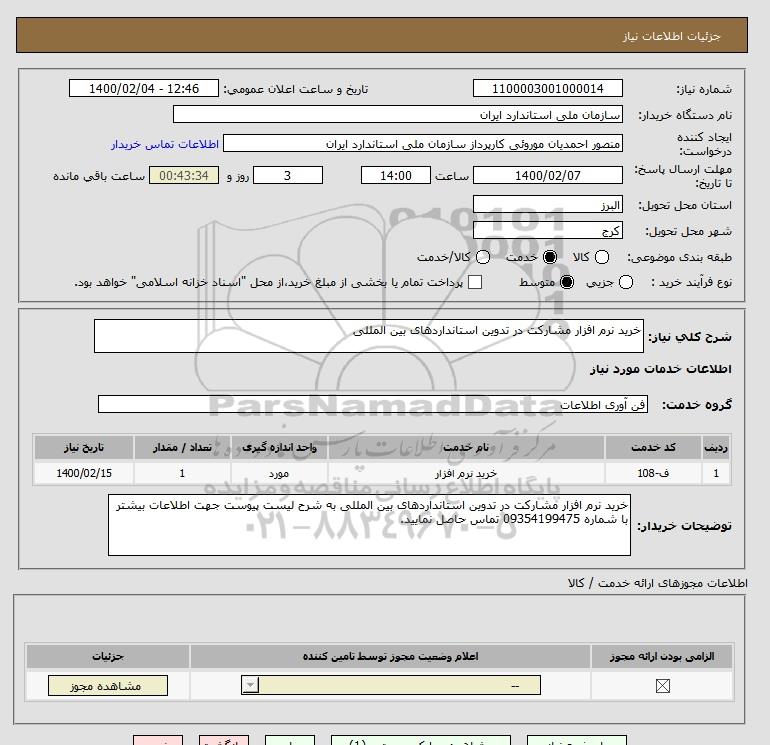Click the توضیحات خریدار text area
This screenshot has height=745, width=770.
tap(369, 525)
